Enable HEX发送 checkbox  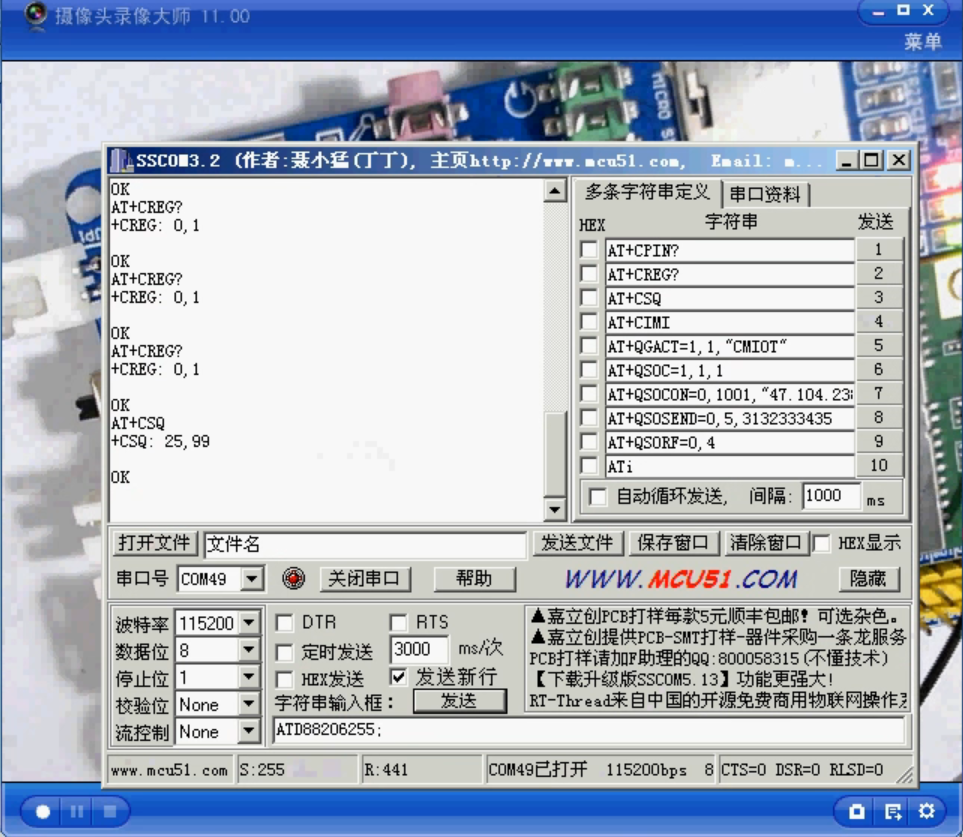(x=284, y=679)
